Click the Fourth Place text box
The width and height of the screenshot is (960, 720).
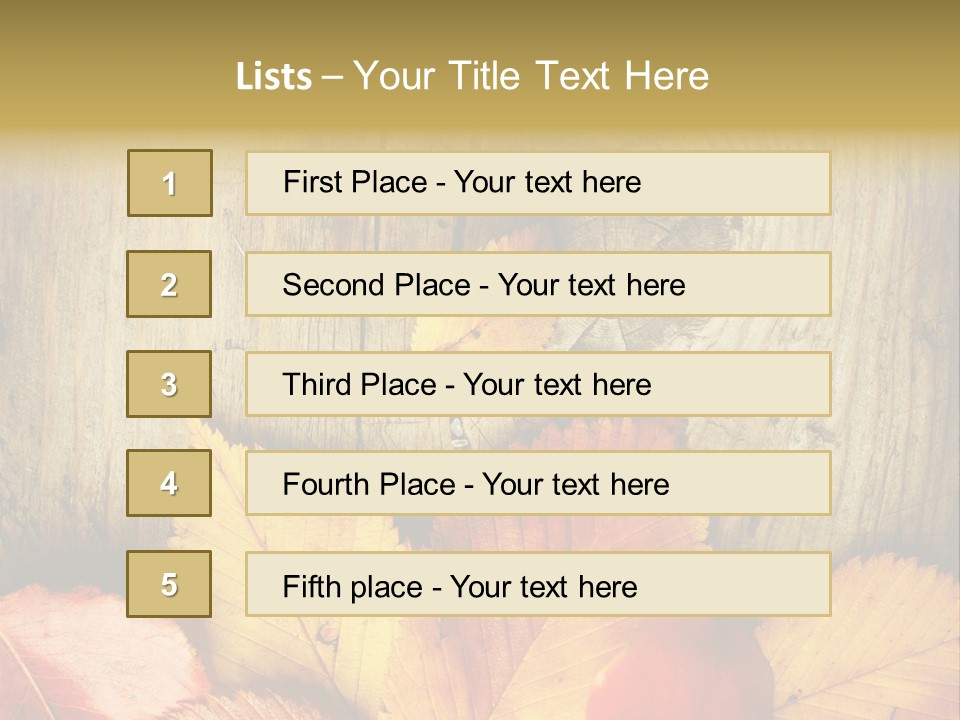538,484
